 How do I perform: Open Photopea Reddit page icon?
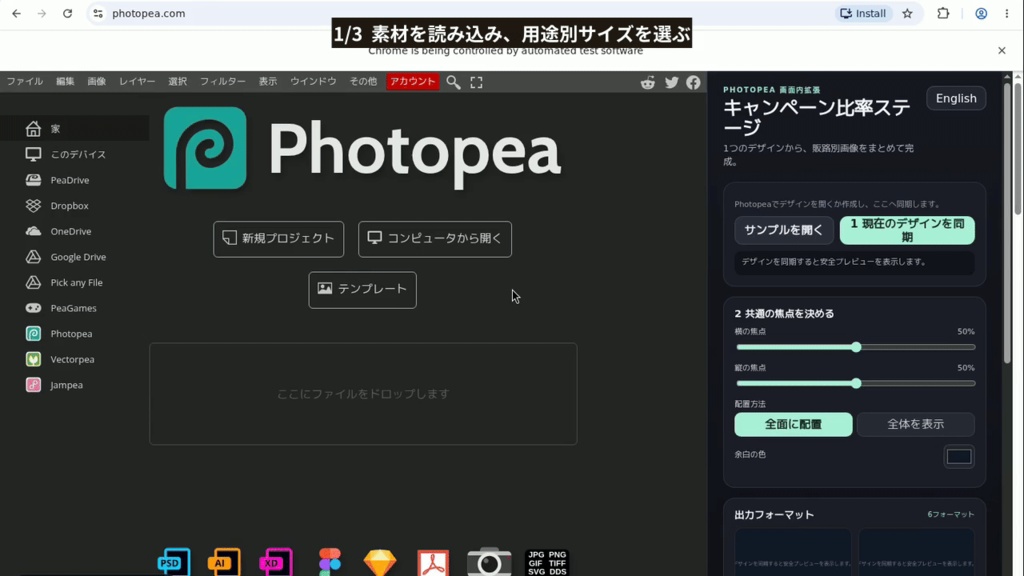648,82
